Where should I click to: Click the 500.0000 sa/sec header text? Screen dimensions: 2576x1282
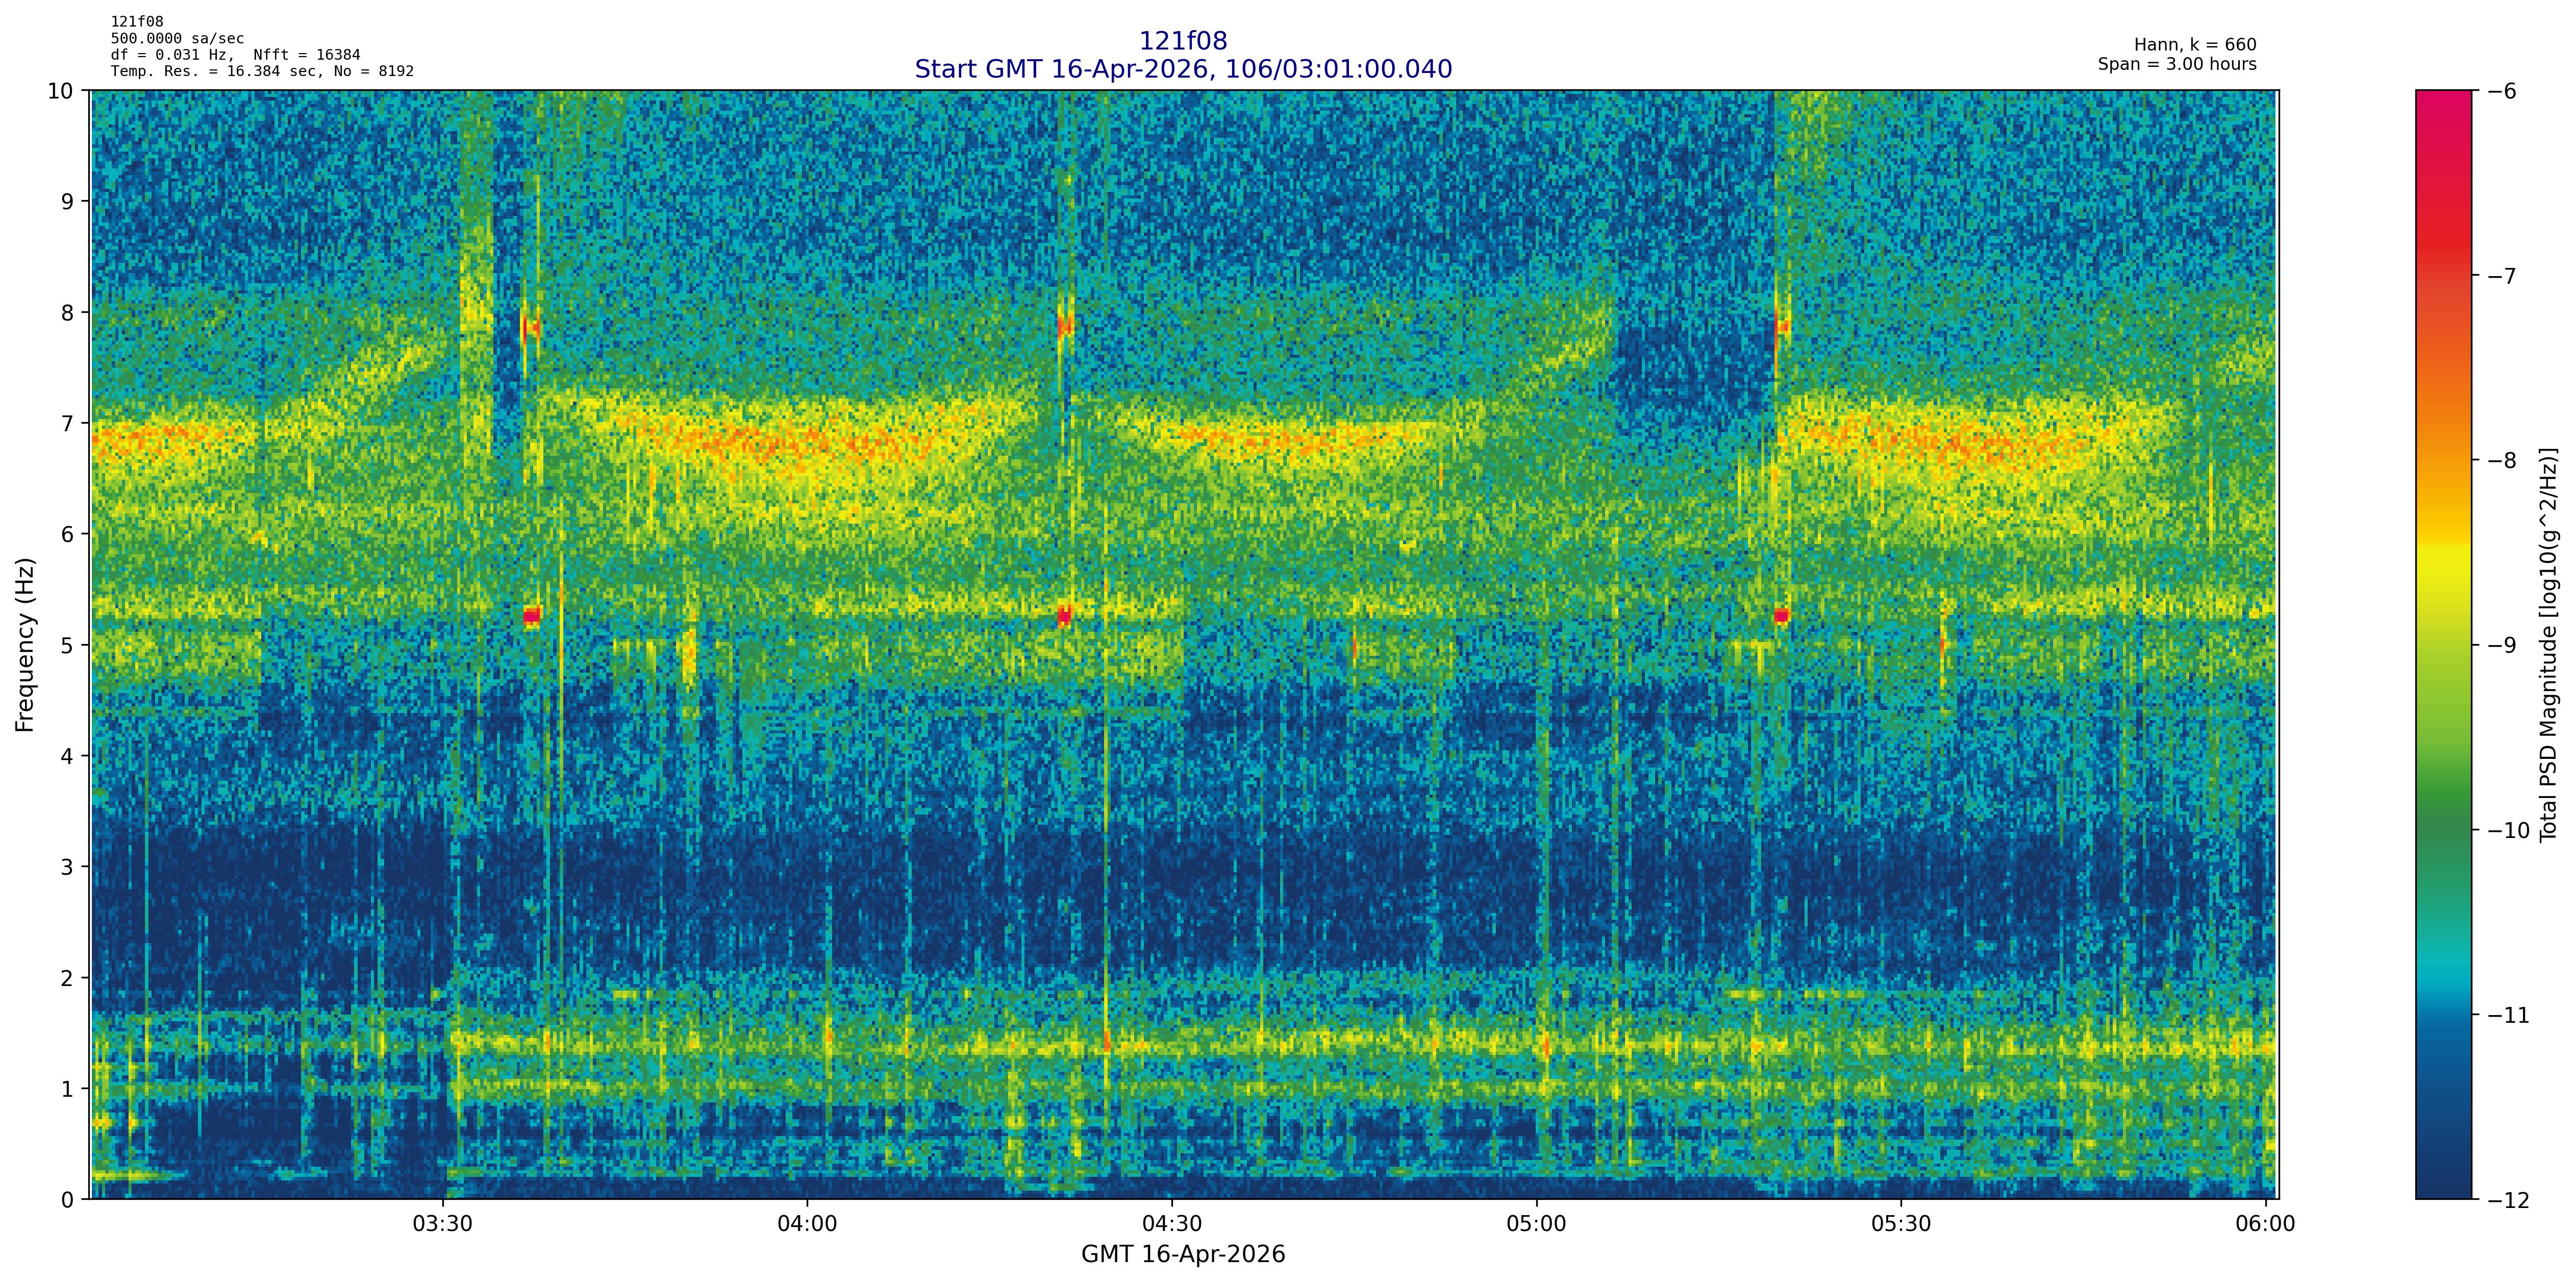point(177,39)
